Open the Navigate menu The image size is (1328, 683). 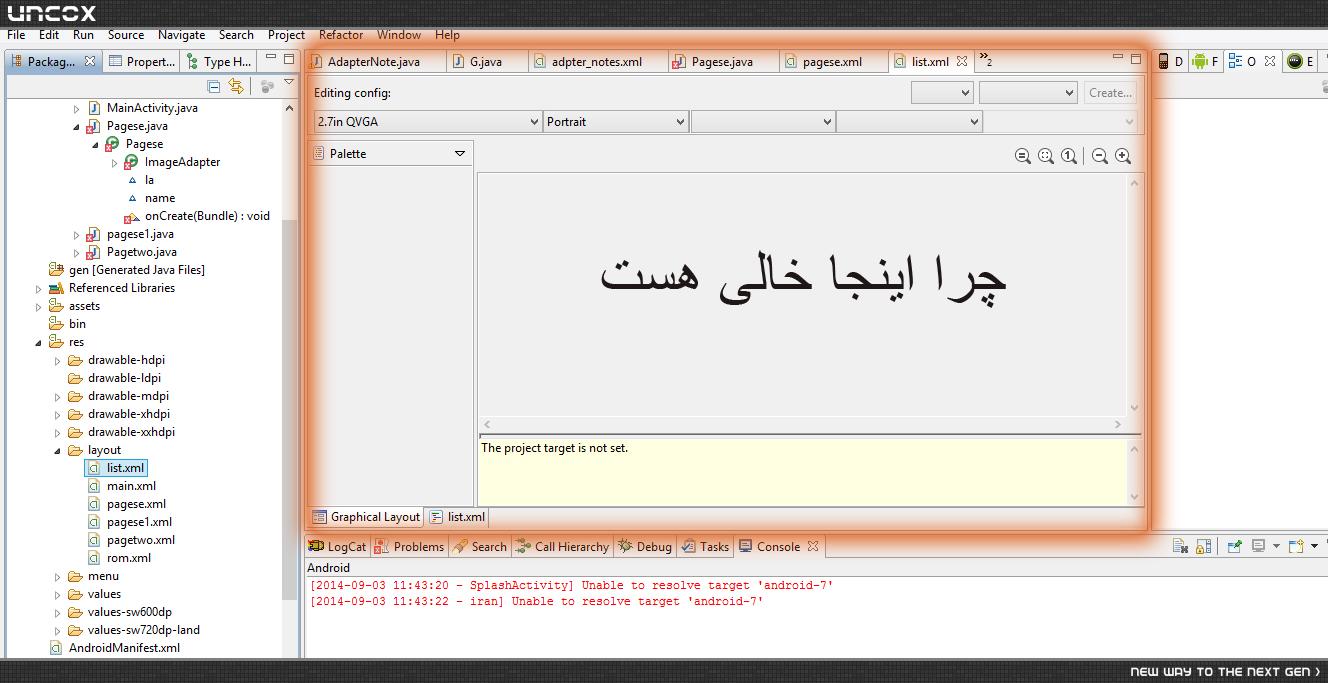coord(181,34)
